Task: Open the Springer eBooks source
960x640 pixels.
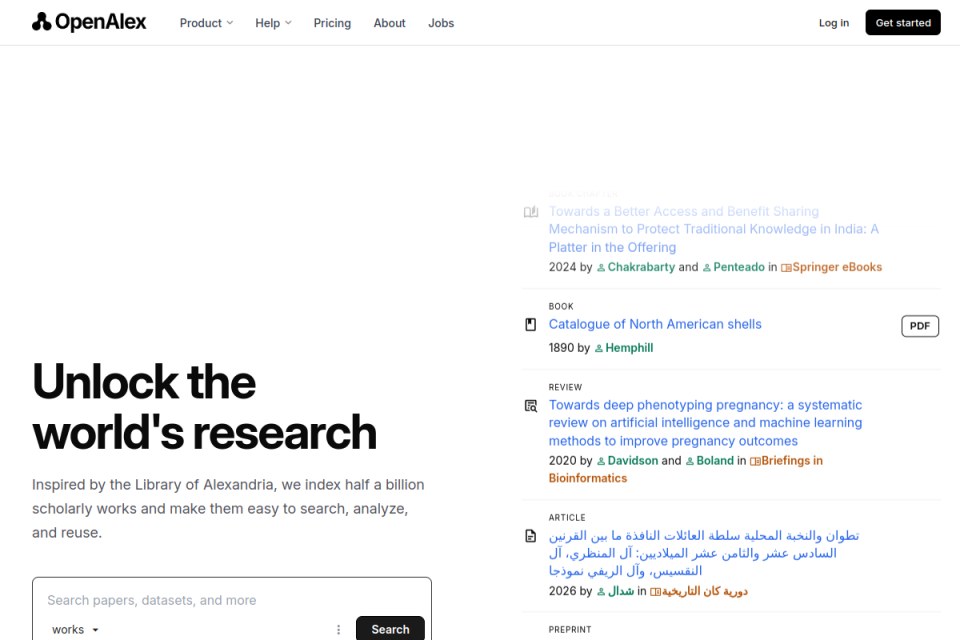Action: [x=837, y=267]
